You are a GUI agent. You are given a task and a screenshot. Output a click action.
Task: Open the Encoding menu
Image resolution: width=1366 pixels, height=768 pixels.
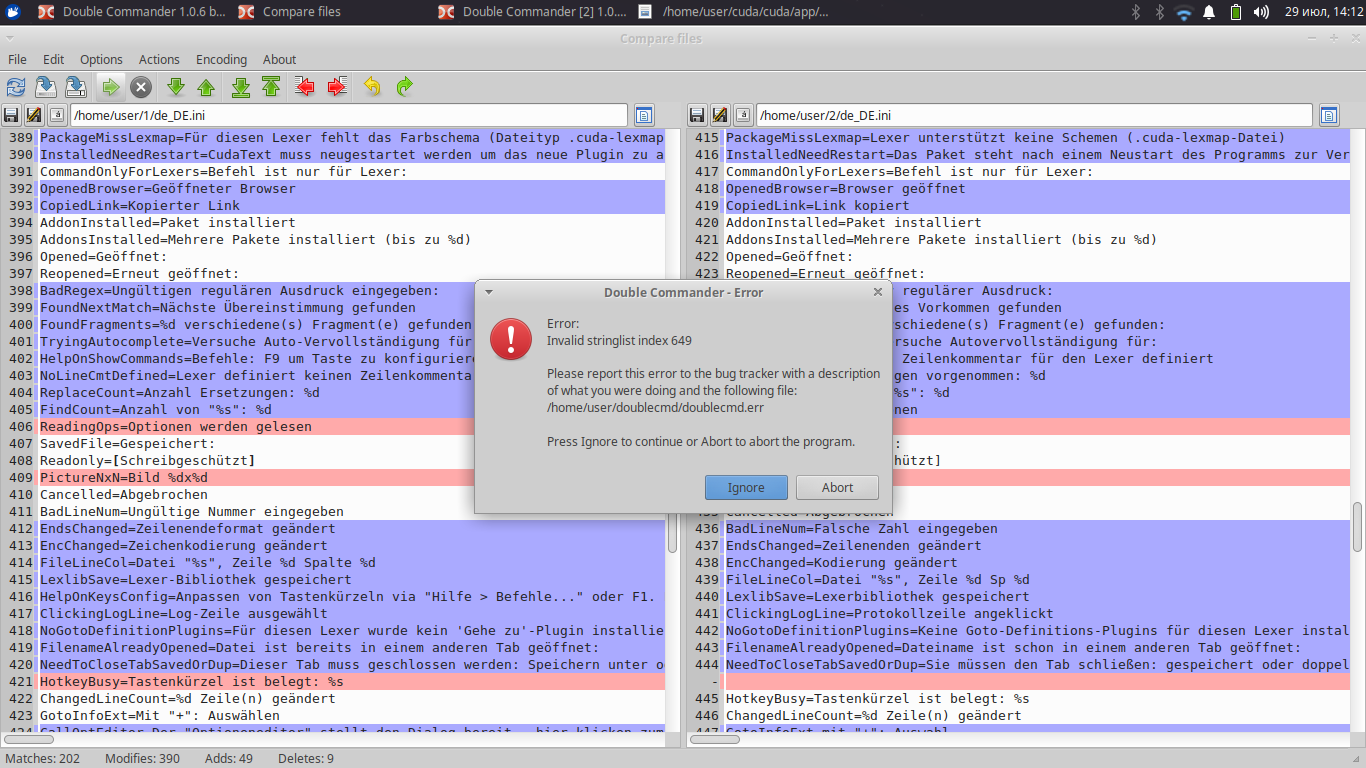pyautogui.click(x=221, y=59)
